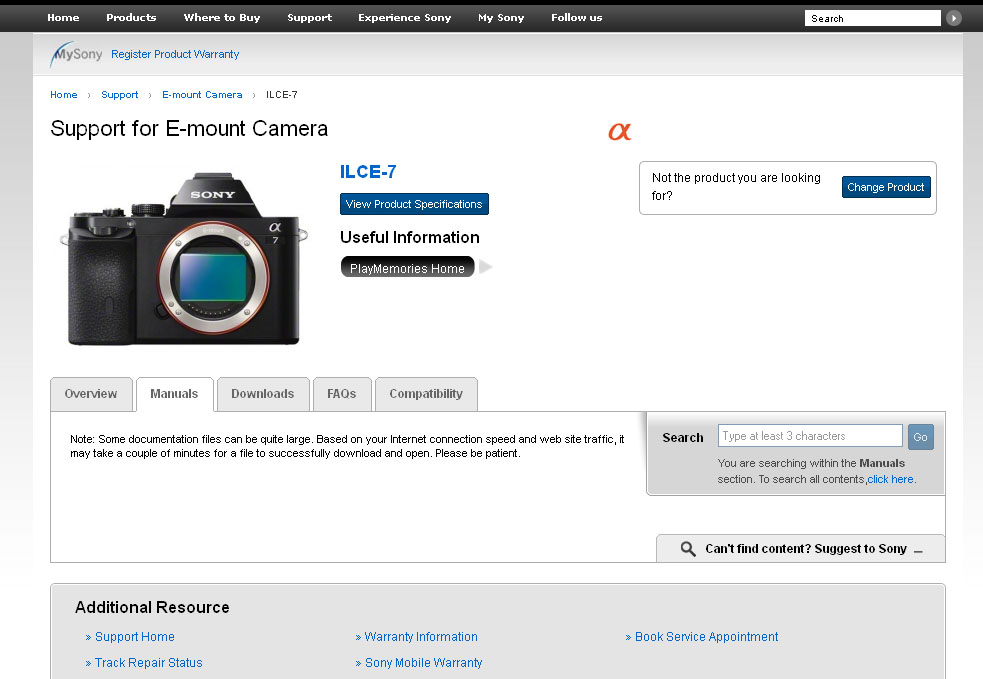Open the Compatibility tab
This screenshot has height=679, width=983.
point(426,394)
